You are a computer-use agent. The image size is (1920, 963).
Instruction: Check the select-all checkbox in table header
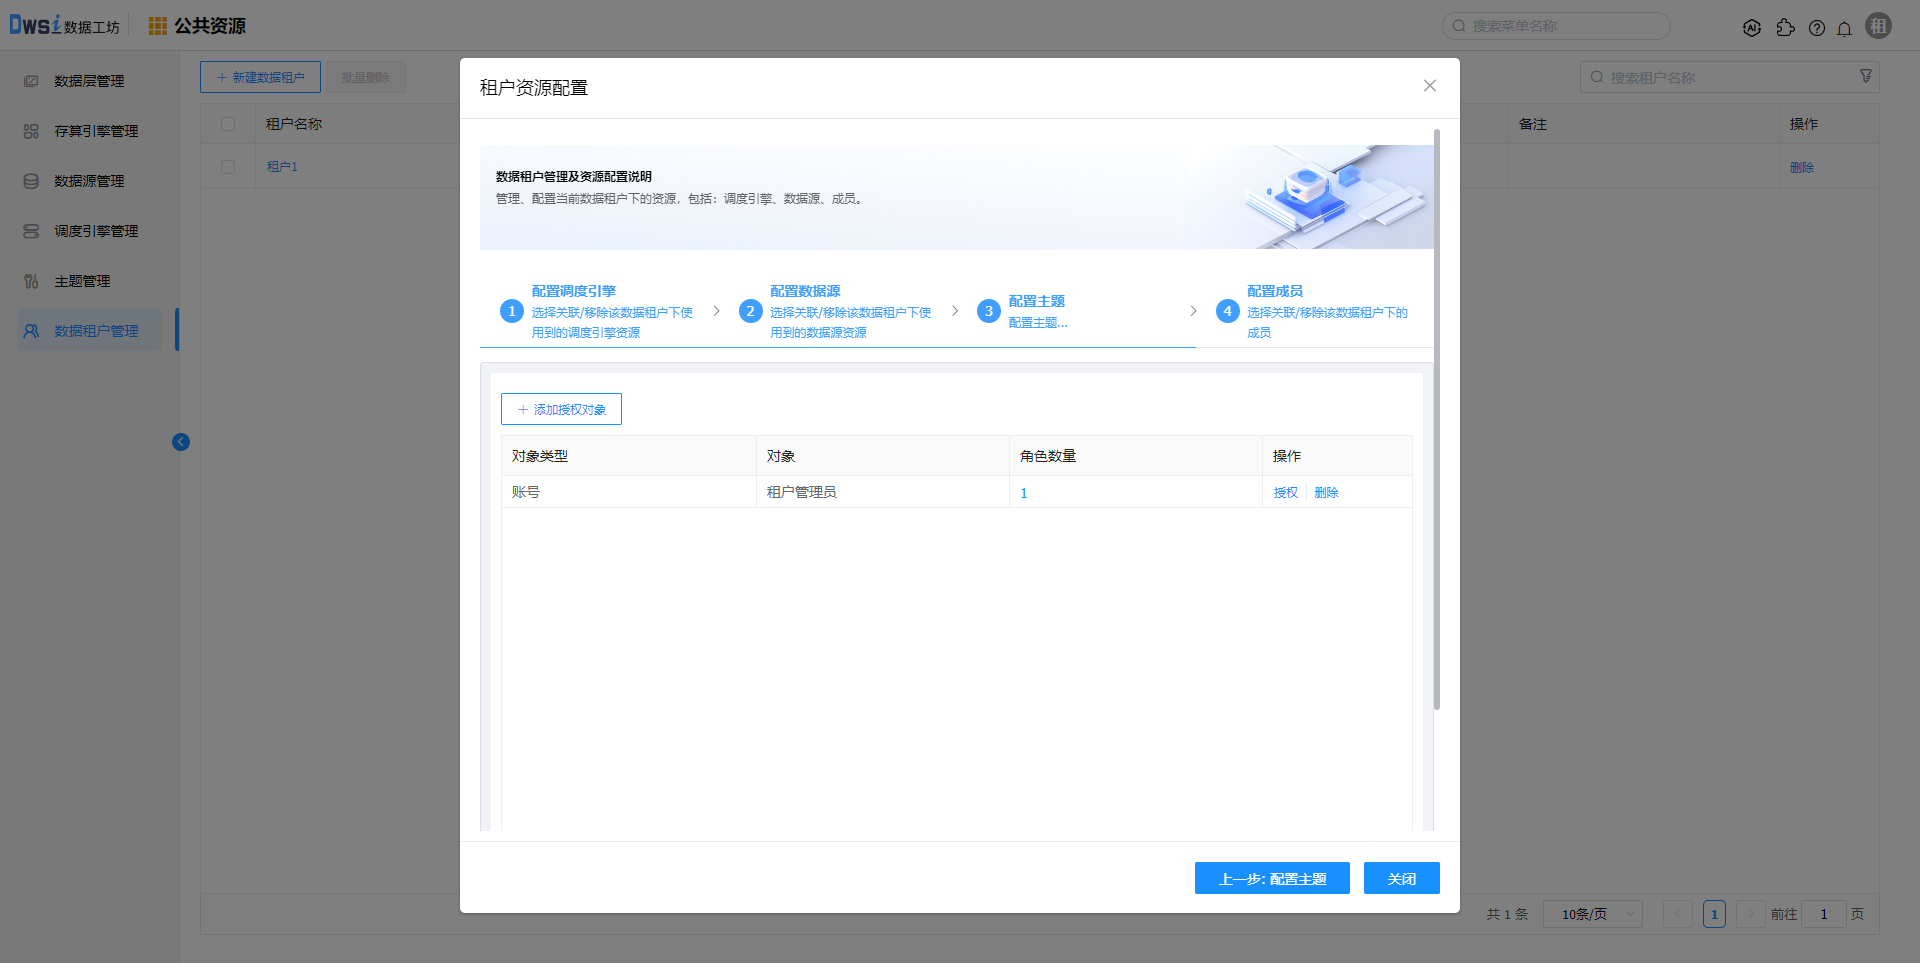228,124
